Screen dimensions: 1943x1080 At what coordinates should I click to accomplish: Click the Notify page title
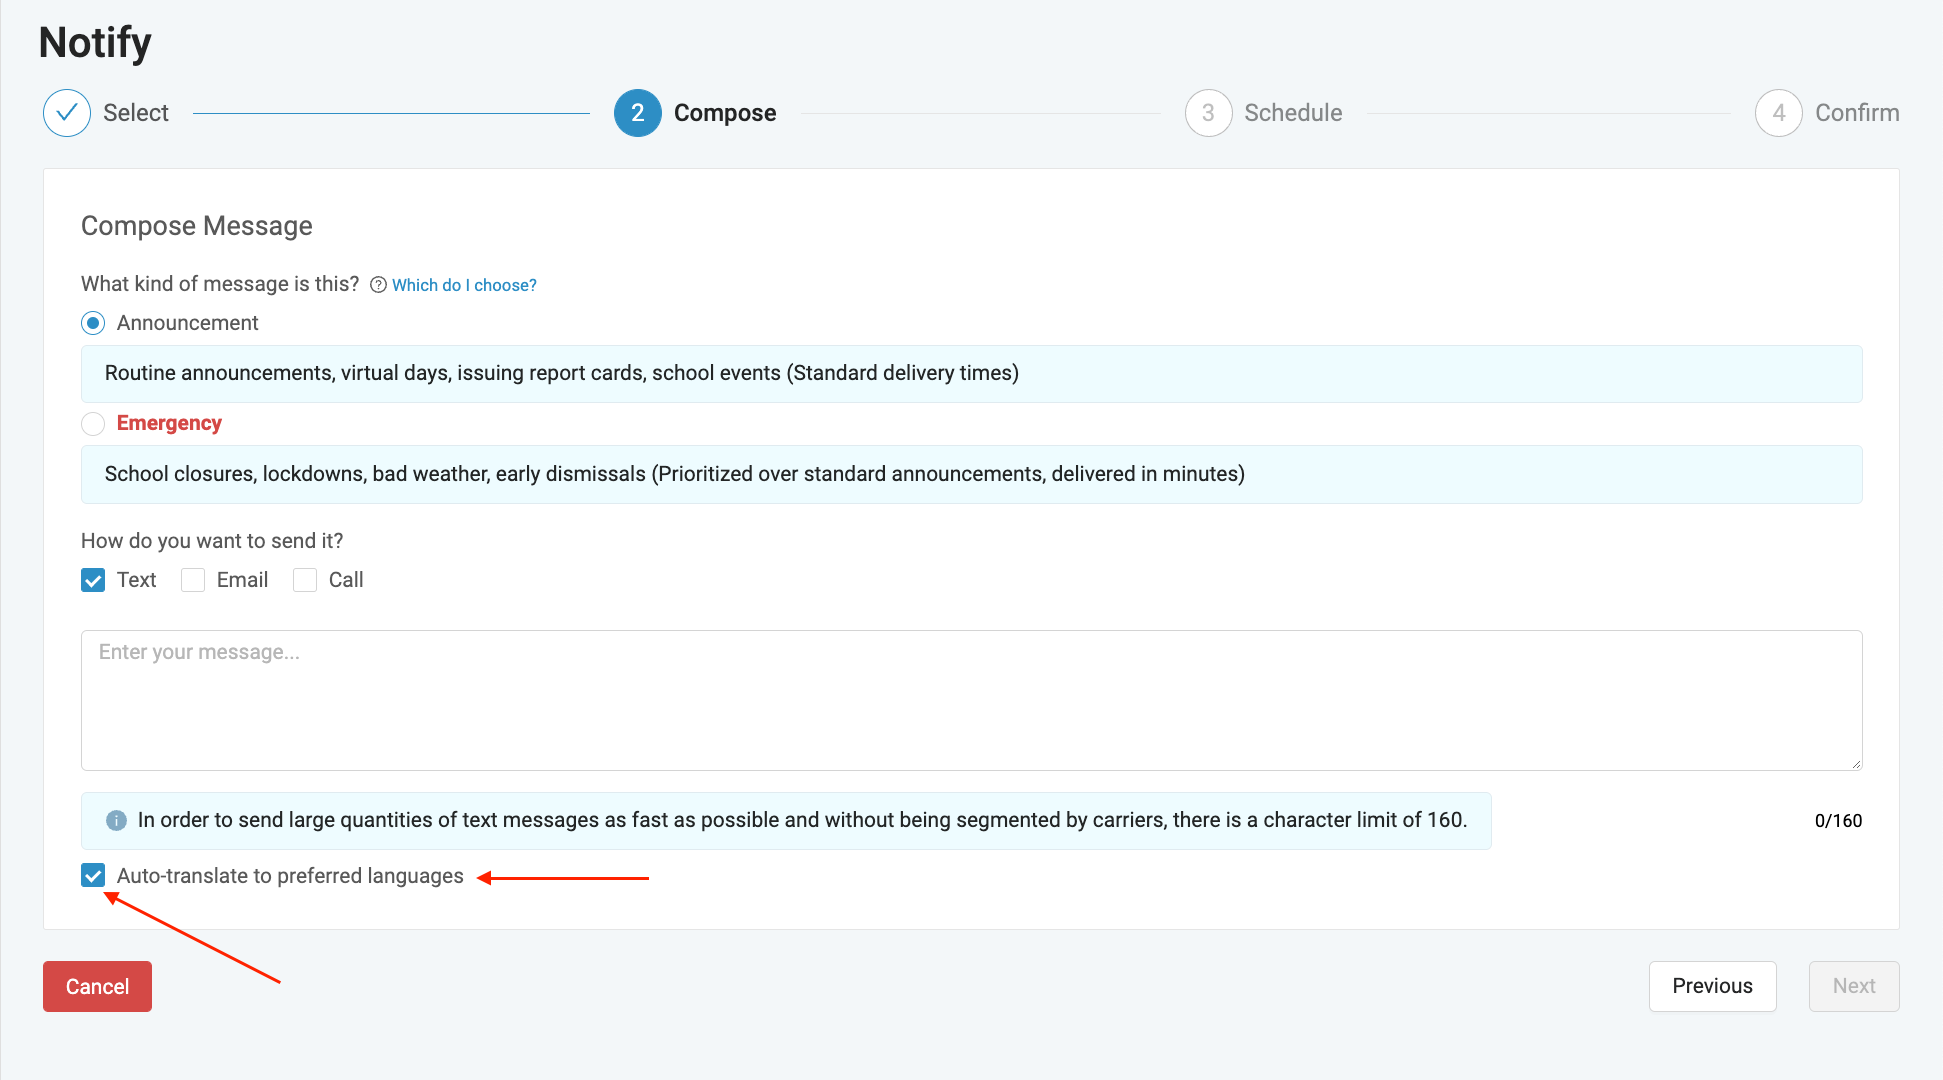tap(95, 43)
